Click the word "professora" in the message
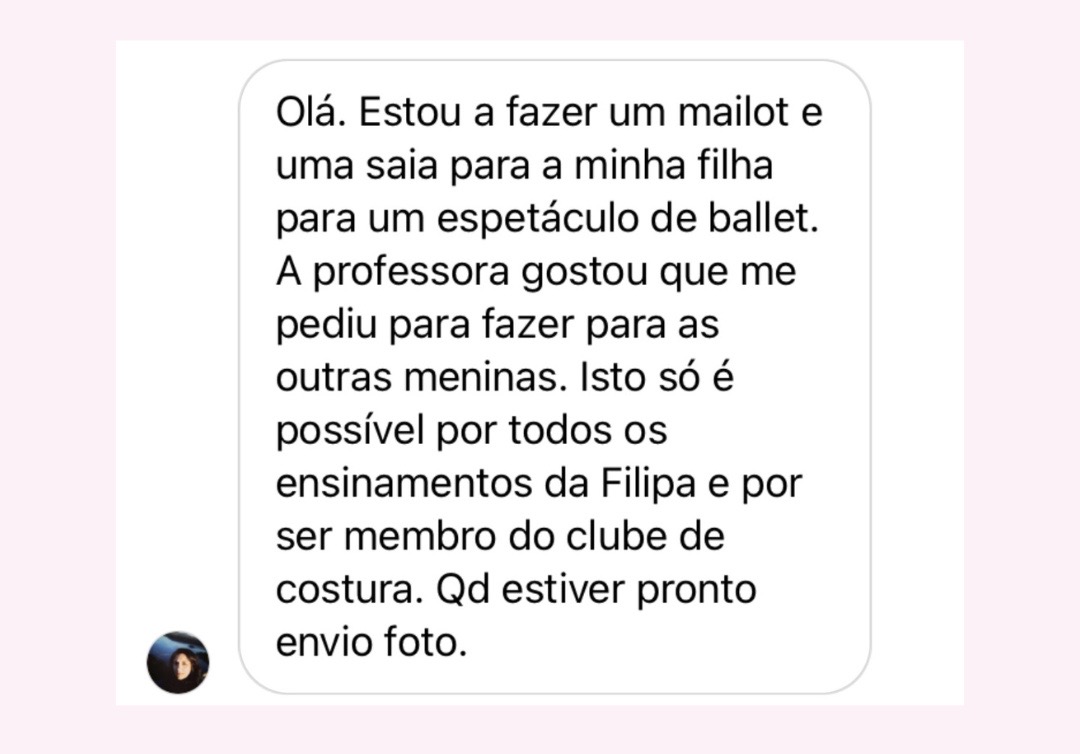The width and height of the screenshot is (1080, 754). pyautogui.click(x=411, y=273)
